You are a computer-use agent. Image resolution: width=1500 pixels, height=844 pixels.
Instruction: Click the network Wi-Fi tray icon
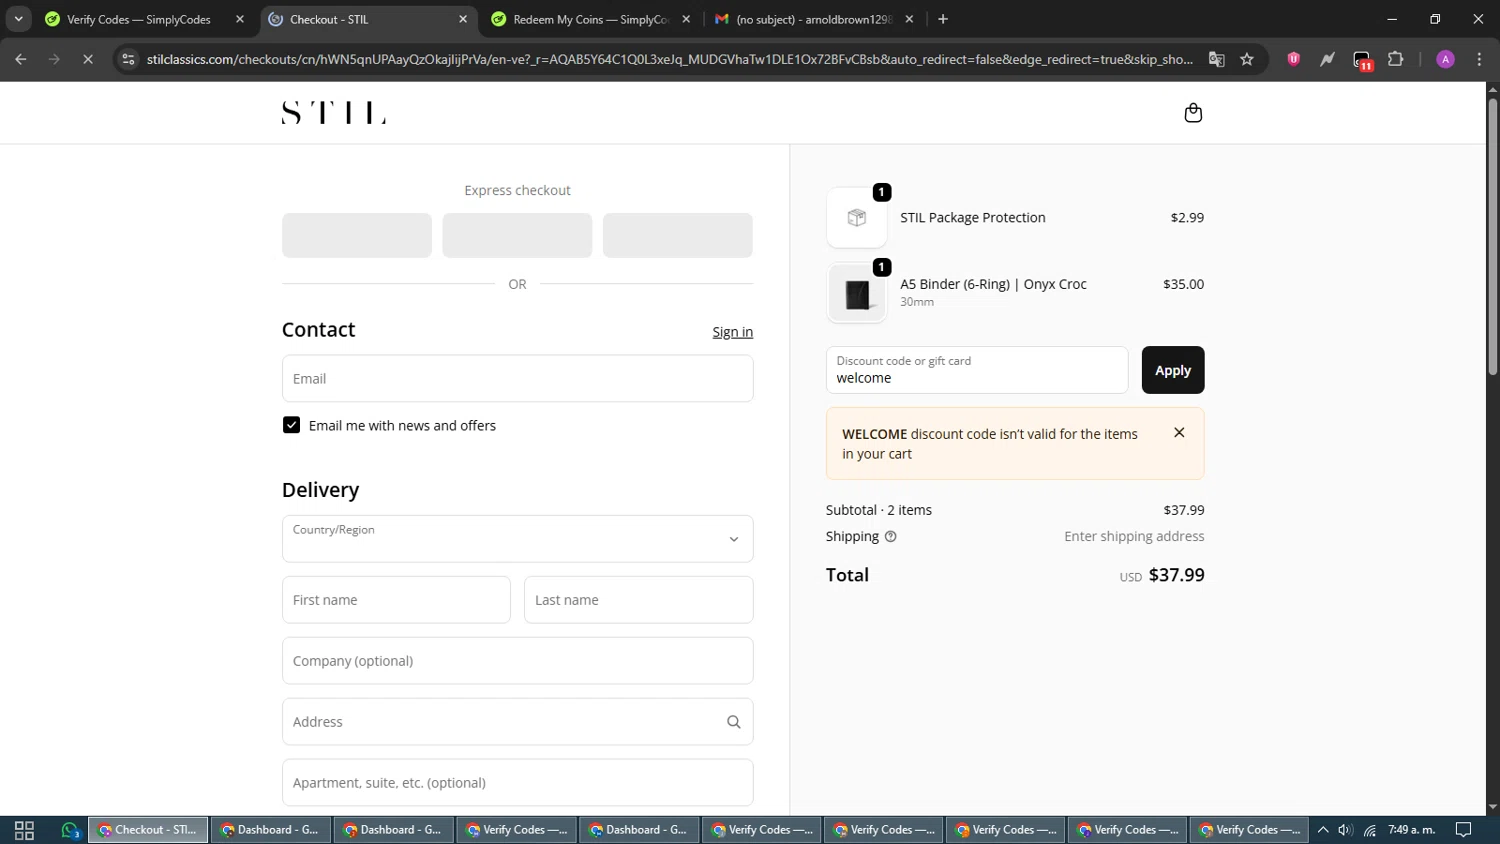click(x=1370, y=830)
